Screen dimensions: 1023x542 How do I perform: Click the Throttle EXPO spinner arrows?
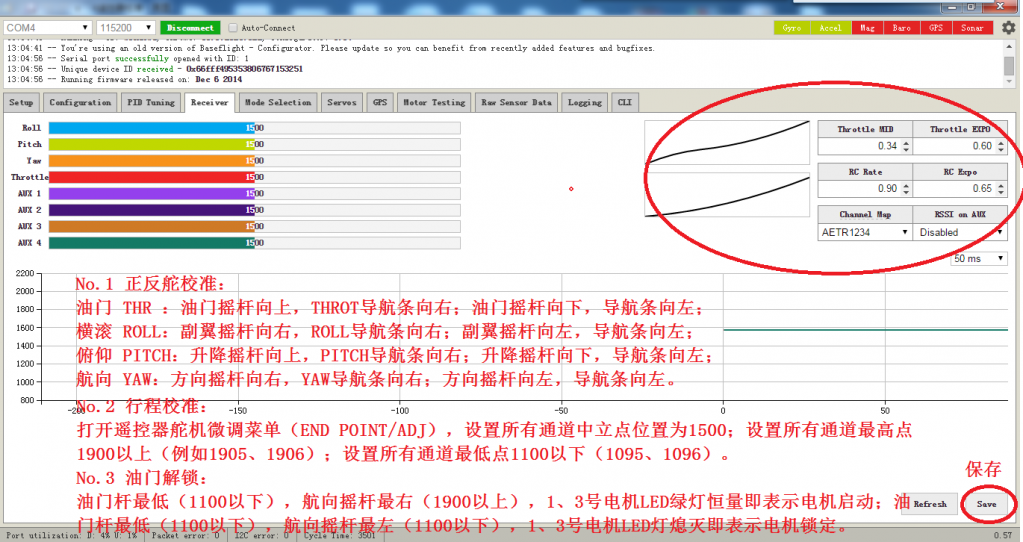[1001, 146]
